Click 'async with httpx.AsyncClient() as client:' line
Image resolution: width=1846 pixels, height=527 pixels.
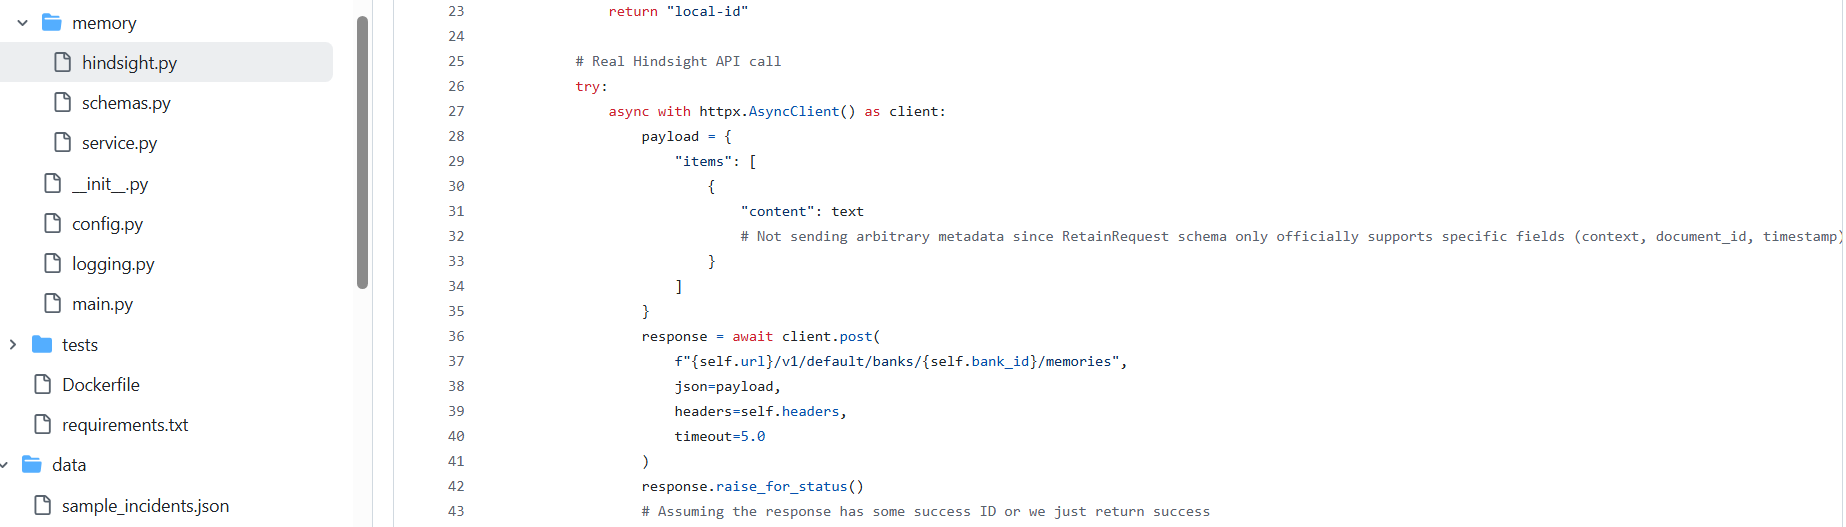[x=777, y=111]
